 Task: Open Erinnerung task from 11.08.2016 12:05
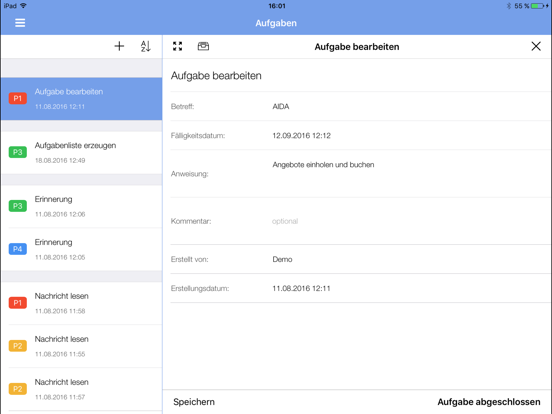click(x=82, y=250)
